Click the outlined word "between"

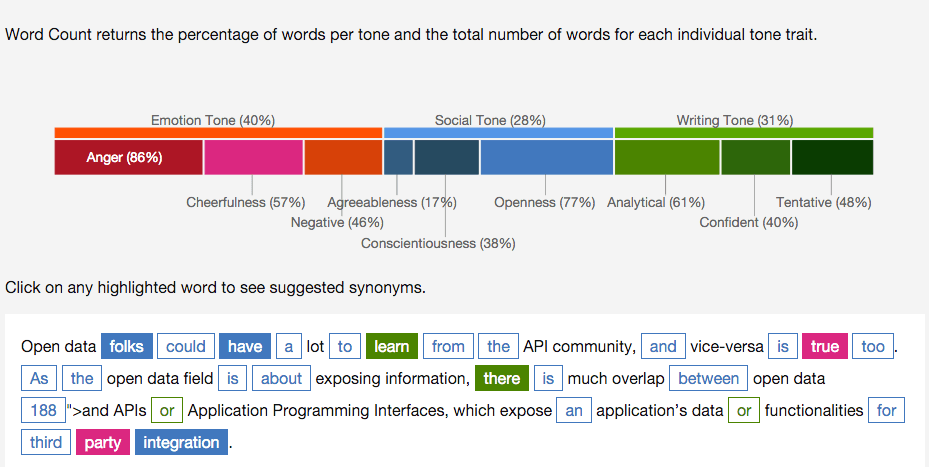(x=708, y=378)
